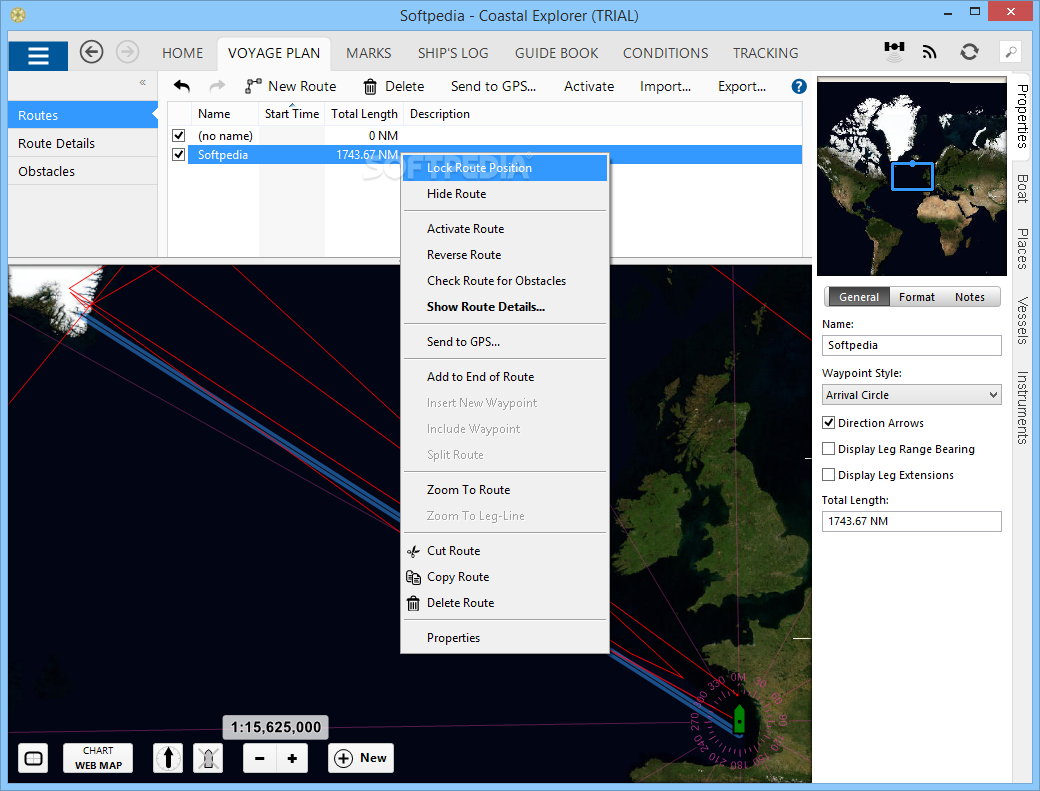Choose Zoom To Route menu item
1040x791 pixels.
click(x=505, y=490)
